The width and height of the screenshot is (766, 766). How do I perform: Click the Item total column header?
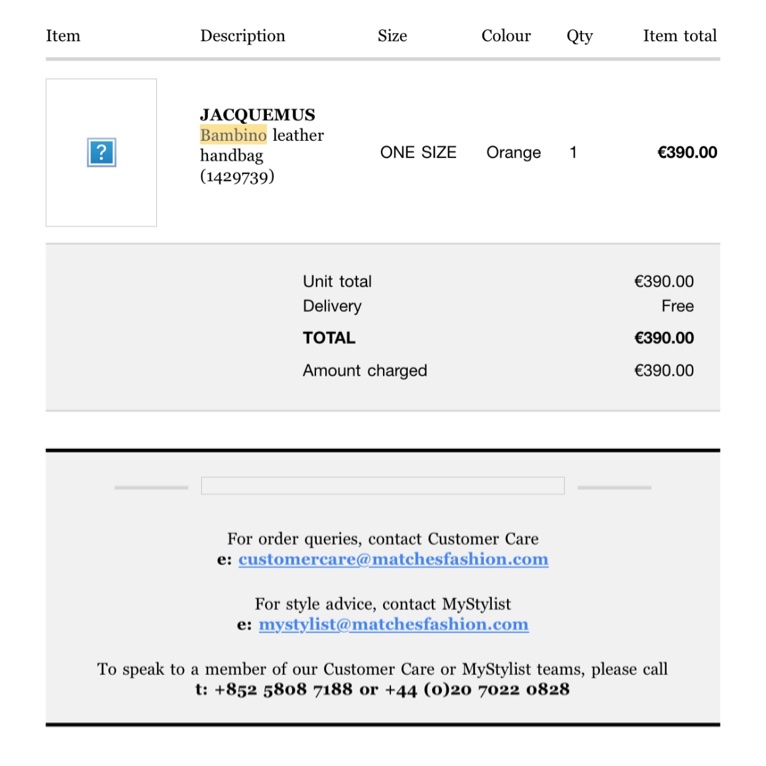coord(679,36)
